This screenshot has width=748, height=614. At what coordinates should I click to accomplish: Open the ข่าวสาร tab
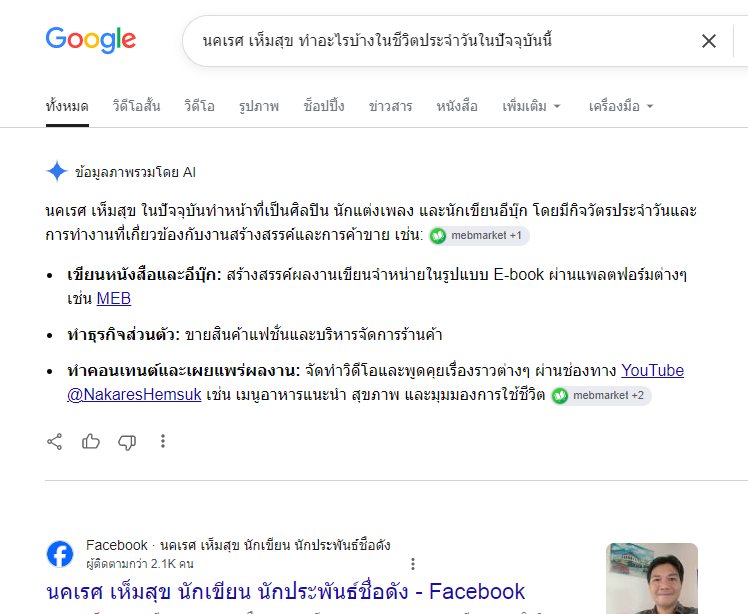[x=390, y=106]
